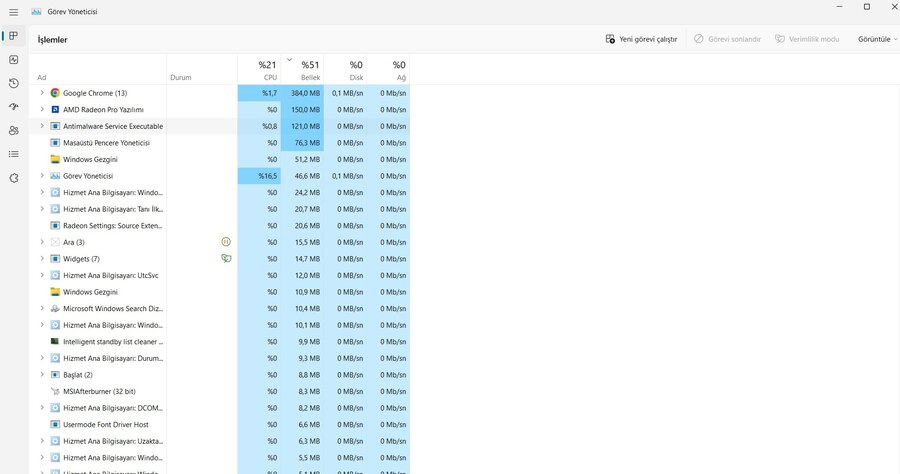
Task: Click Görevi sonlandır button
Action: click(x=727, y=39)
